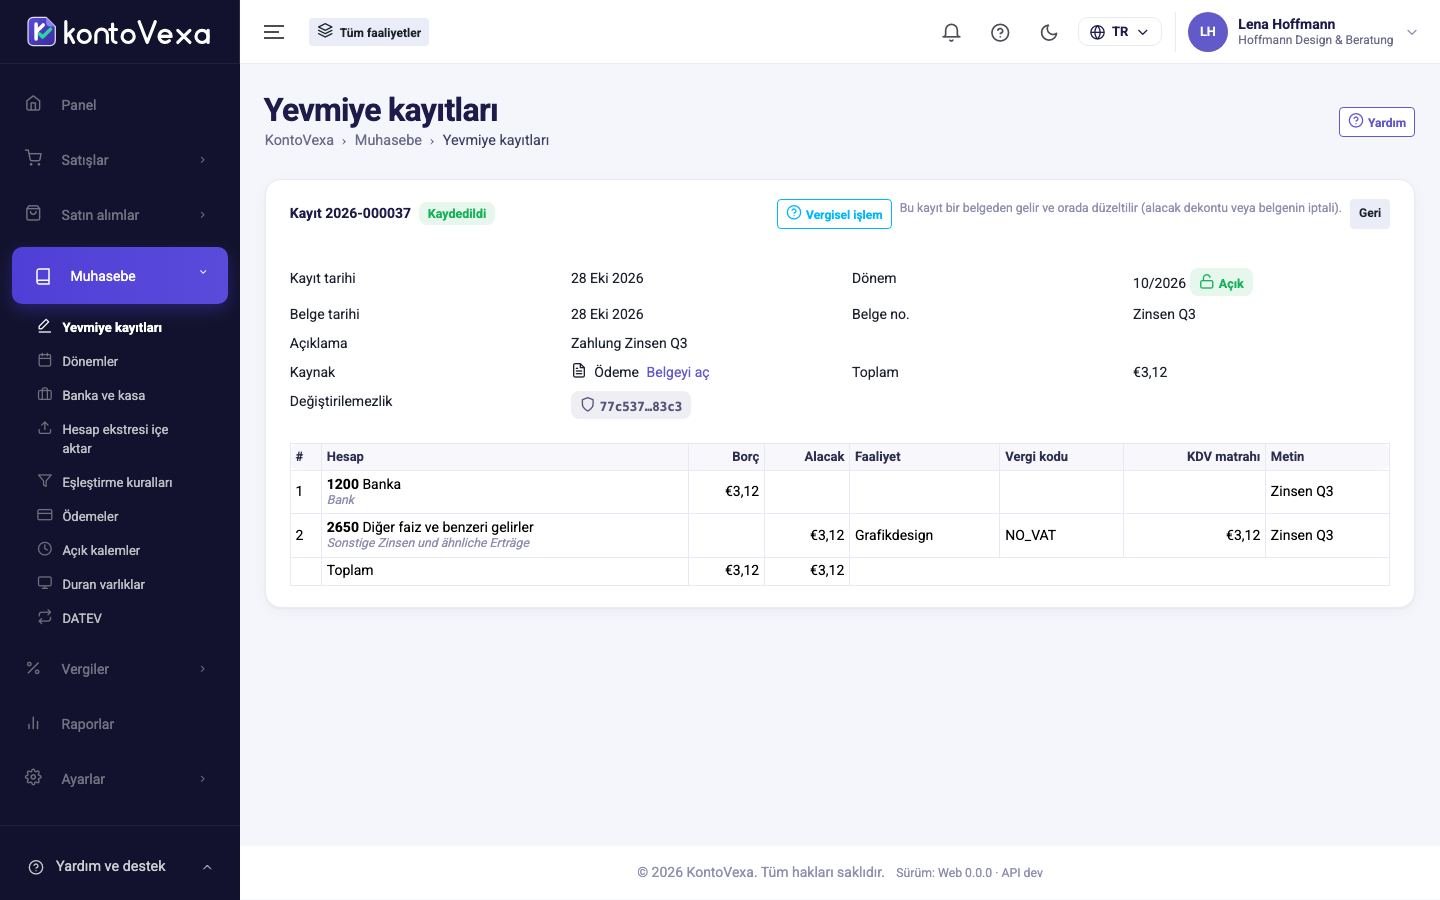Viewport: 1440px width, 900px height.
Task: Click the Ödemeler card icon
Action: pos(44,515)
